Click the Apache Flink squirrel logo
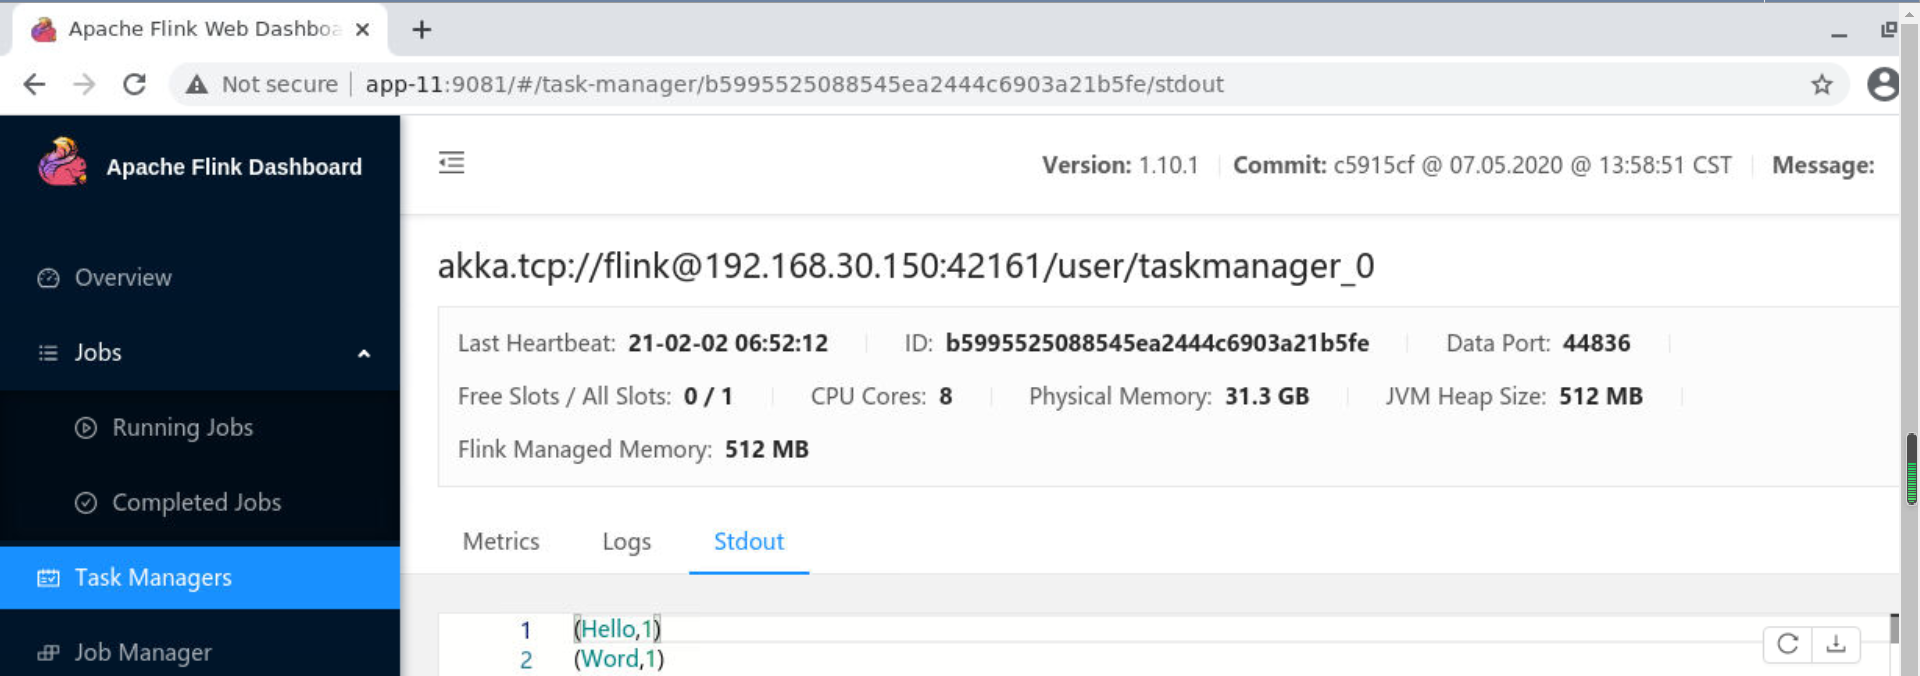The height and width of the screenshot is (676, 1920). (x=63, y=163)
